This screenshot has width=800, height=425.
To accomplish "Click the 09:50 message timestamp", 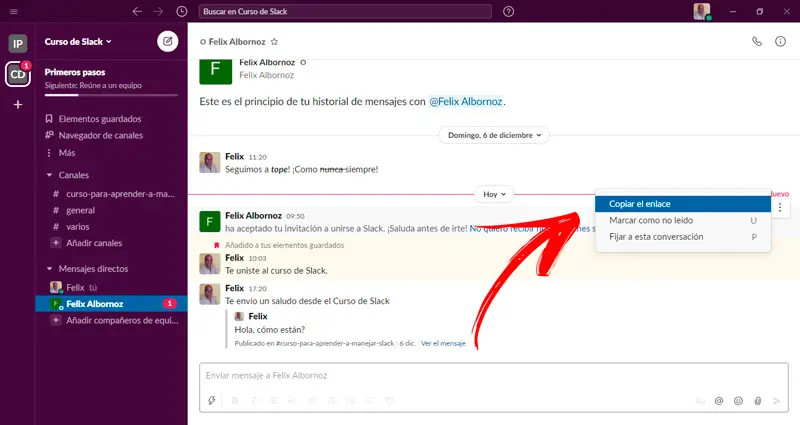I will [x=295, y=216].
